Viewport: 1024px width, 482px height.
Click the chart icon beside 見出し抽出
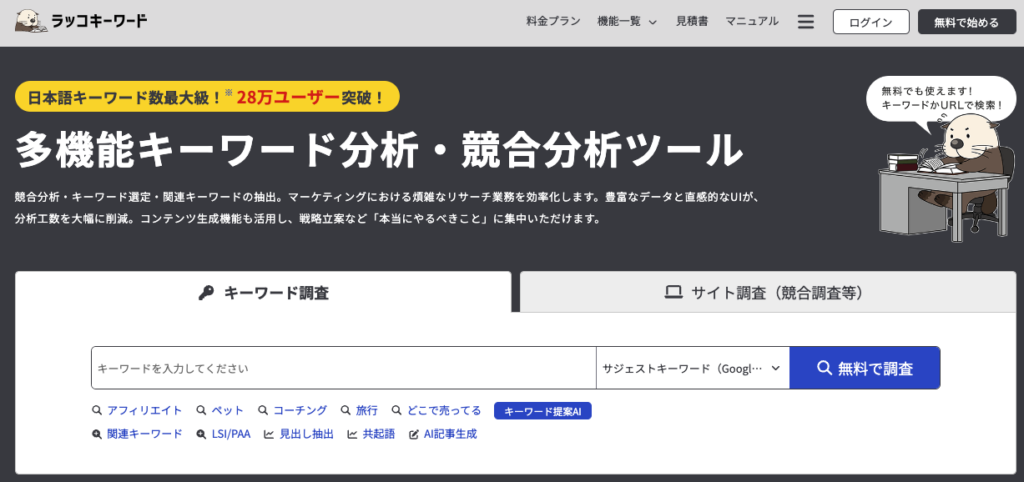click(x=269, y=435)
